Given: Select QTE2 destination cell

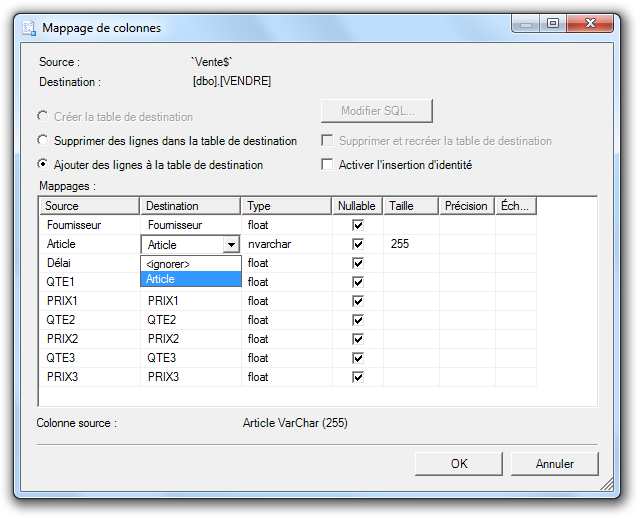Looking at the screenshot, I should 190,320.
